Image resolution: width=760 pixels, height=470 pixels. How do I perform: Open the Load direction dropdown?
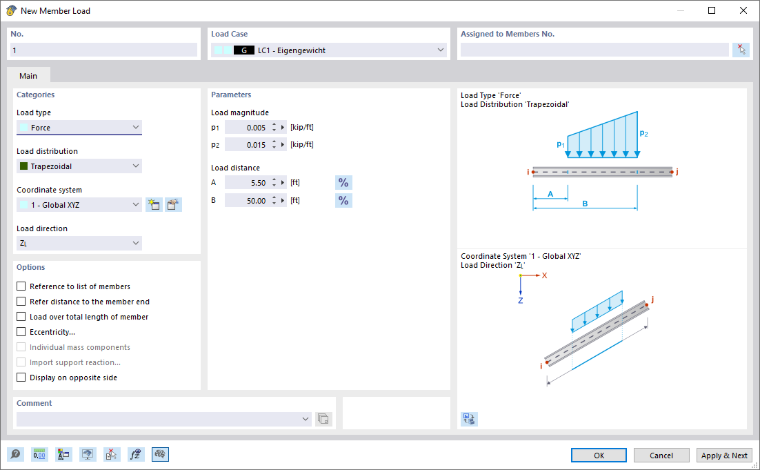pyautogui.click(x=79, y=243)
